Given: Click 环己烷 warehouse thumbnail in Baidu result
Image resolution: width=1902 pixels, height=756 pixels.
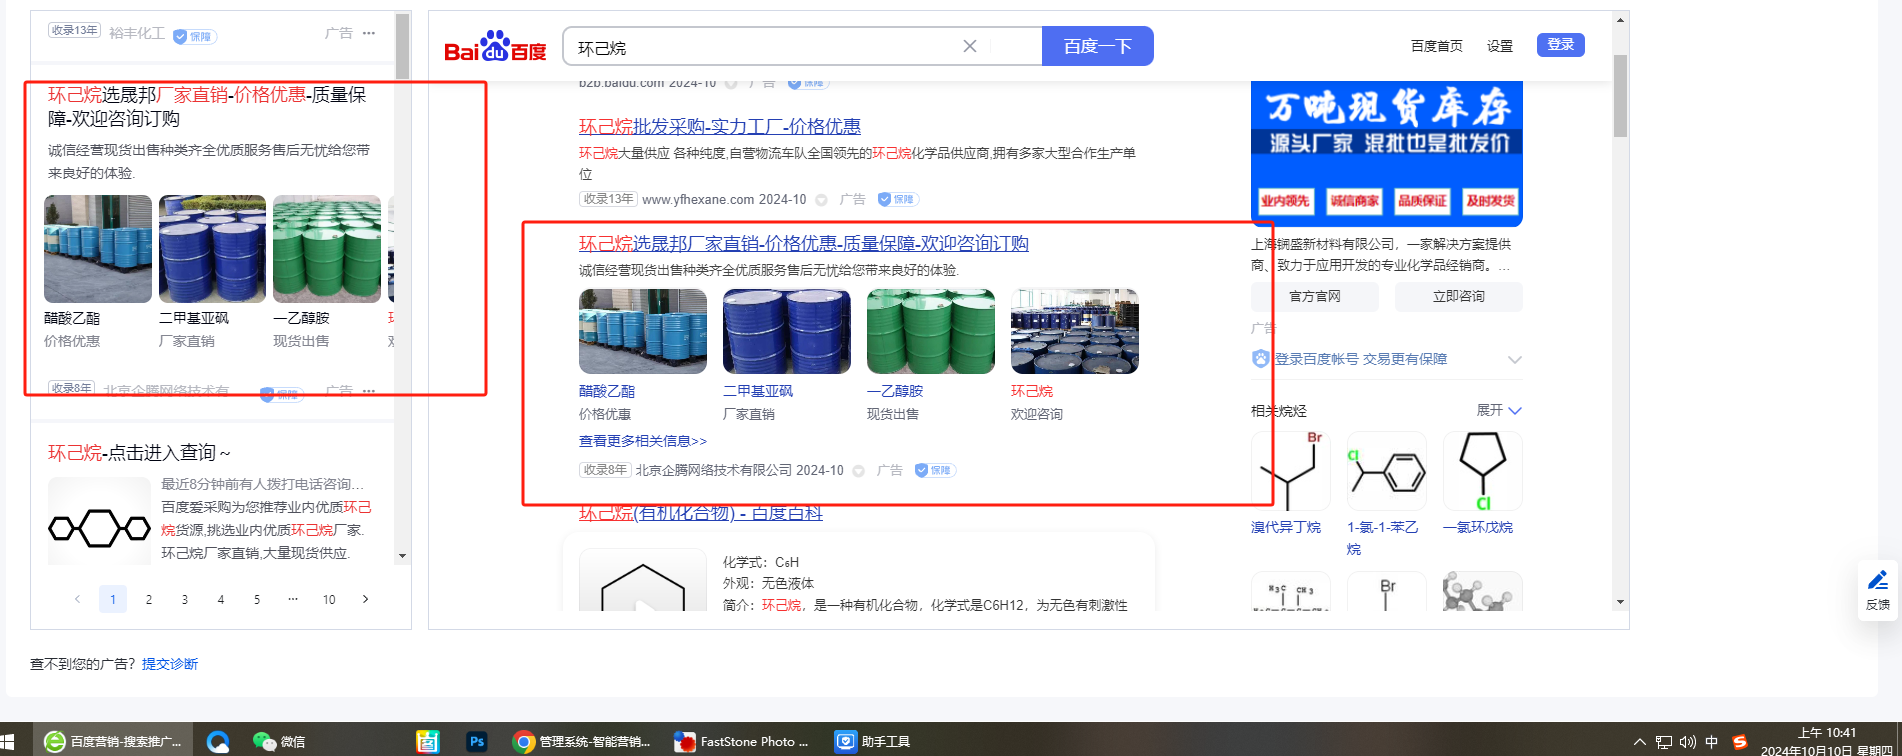Looking at the screenshot, I should pos(1075,332).
